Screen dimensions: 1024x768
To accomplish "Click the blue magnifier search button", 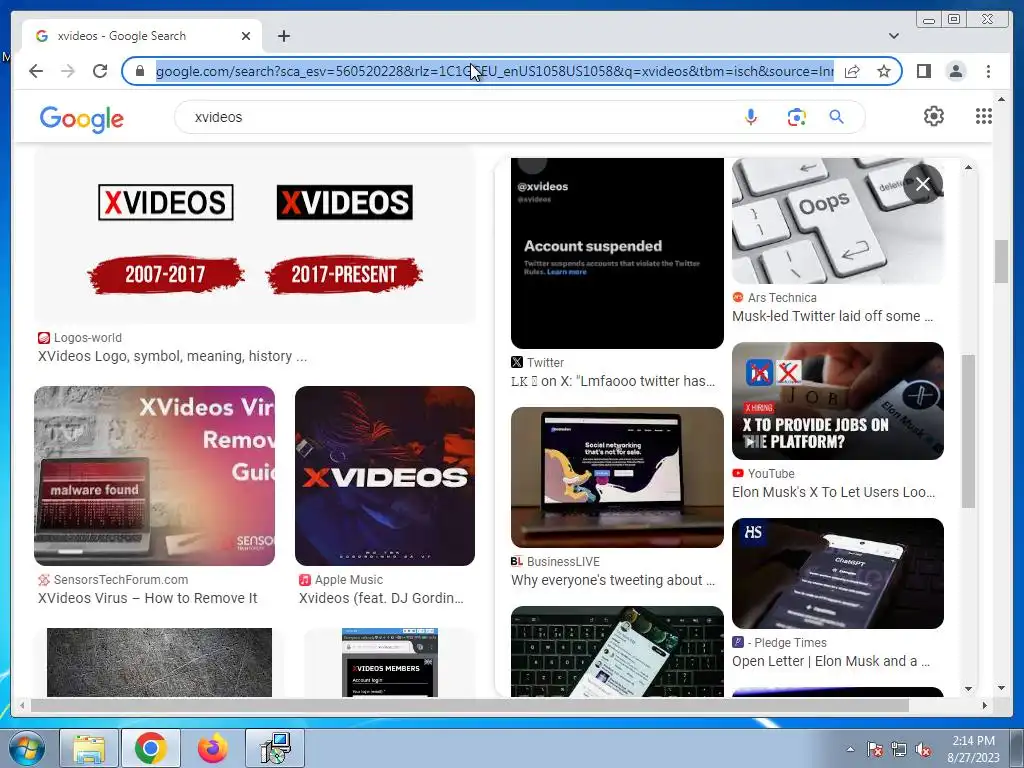I will (837, 117).
